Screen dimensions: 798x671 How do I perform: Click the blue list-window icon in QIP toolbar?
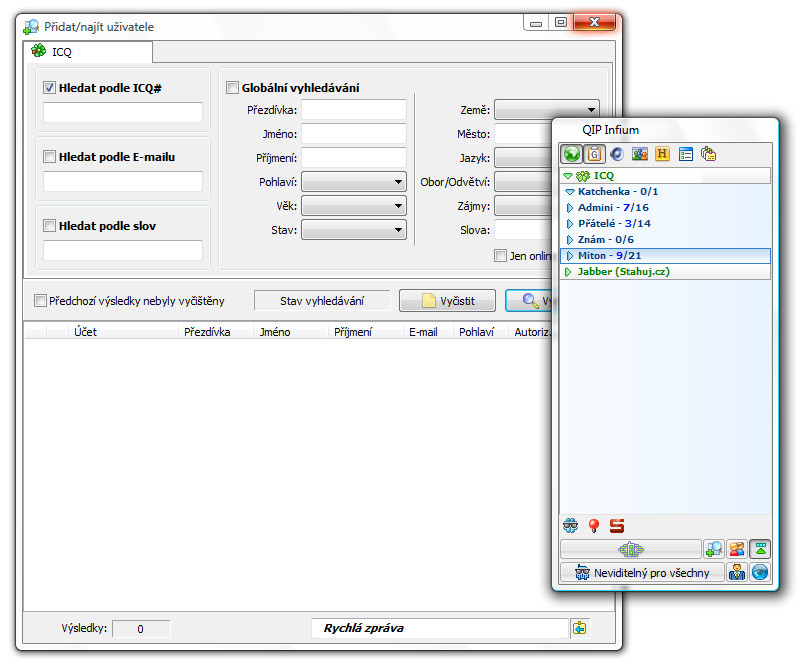point(686,154)
